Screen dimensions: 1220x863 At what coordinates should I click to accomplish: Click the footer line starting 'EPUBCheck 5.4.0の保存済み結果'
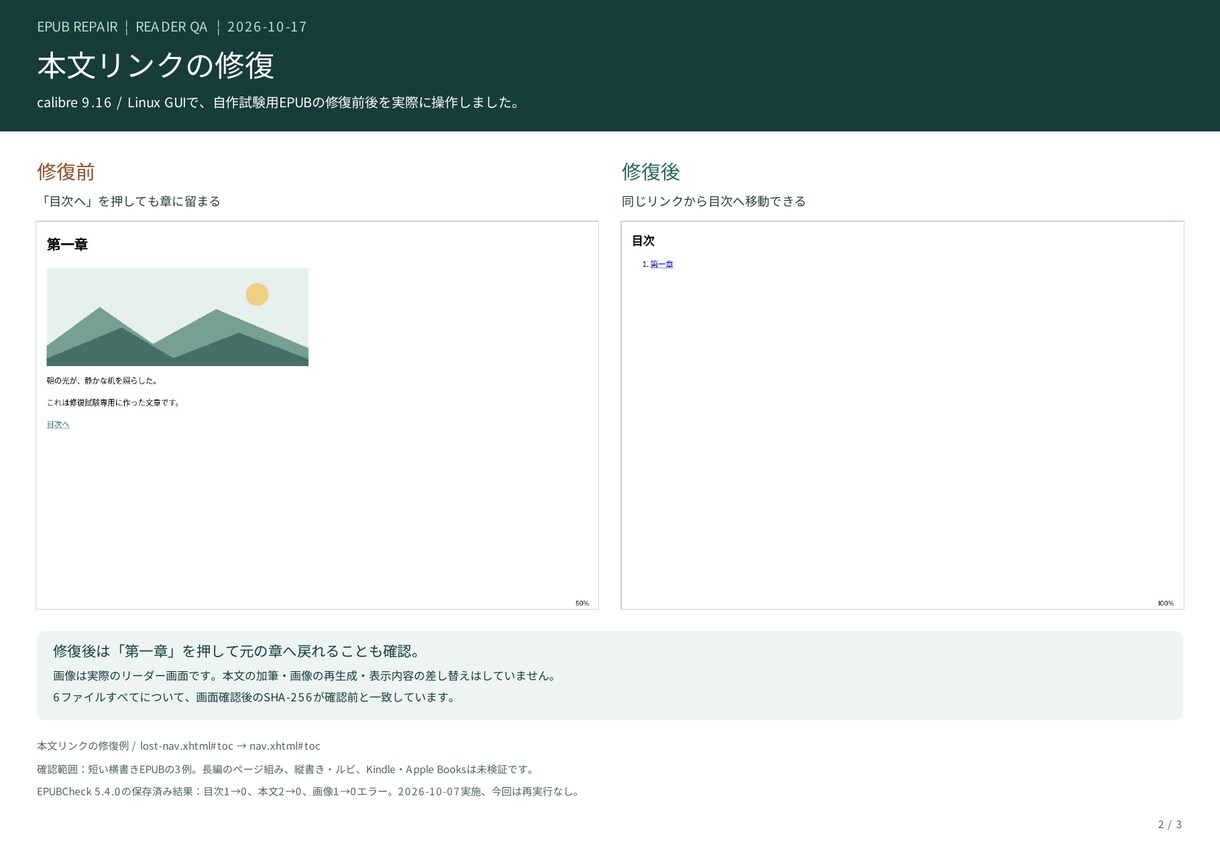click(308, 792)
